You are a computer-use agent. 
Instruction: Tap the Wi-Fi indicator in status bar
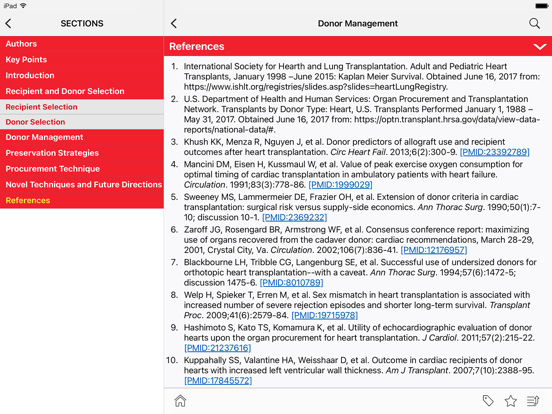[x=23, y=6]
